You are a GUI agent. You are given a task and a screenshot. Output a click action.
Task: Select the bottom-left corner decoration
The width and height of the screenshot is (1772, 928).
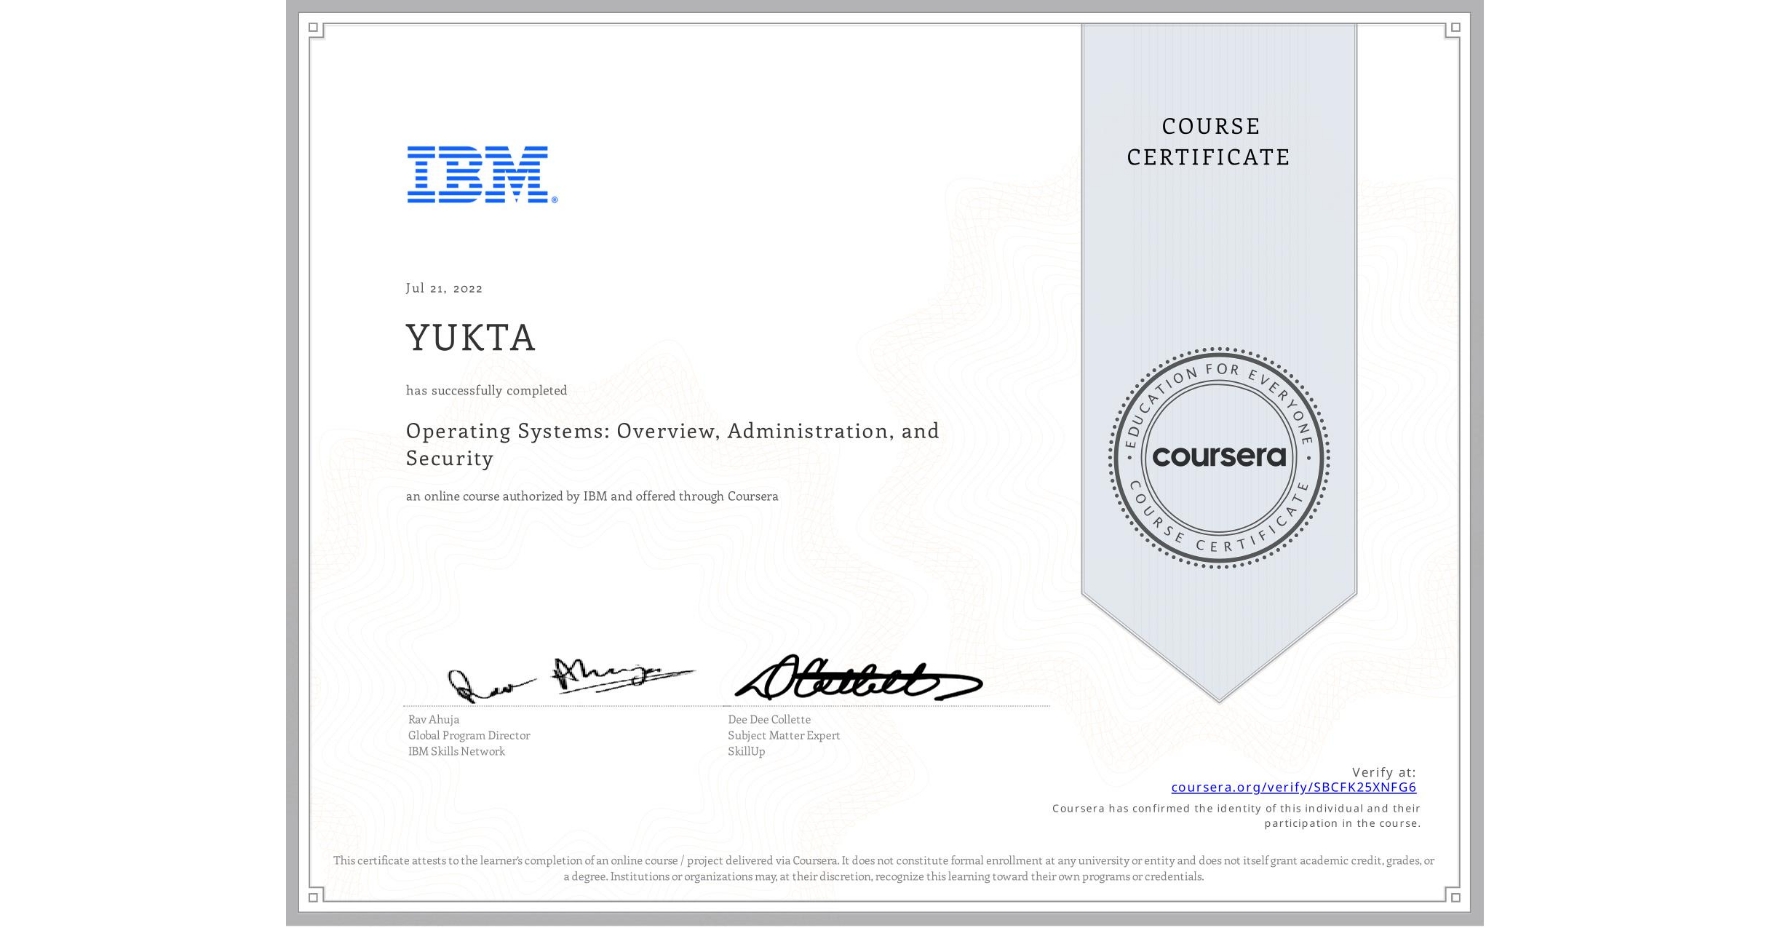click(313, 898)
